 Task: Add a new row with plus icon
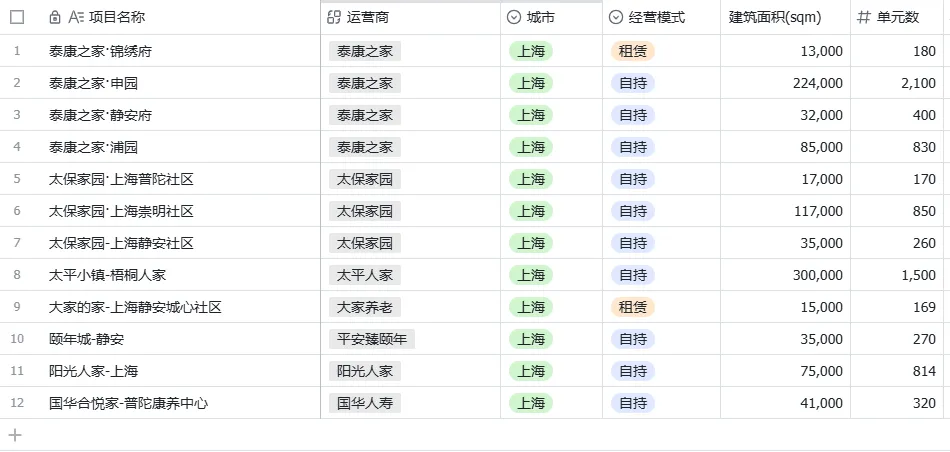15,434
